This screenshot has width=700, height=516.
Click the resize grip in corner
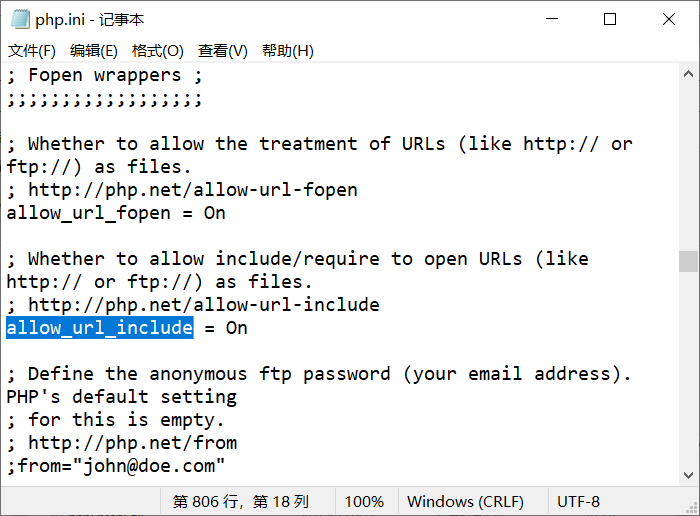coord(692,508)
